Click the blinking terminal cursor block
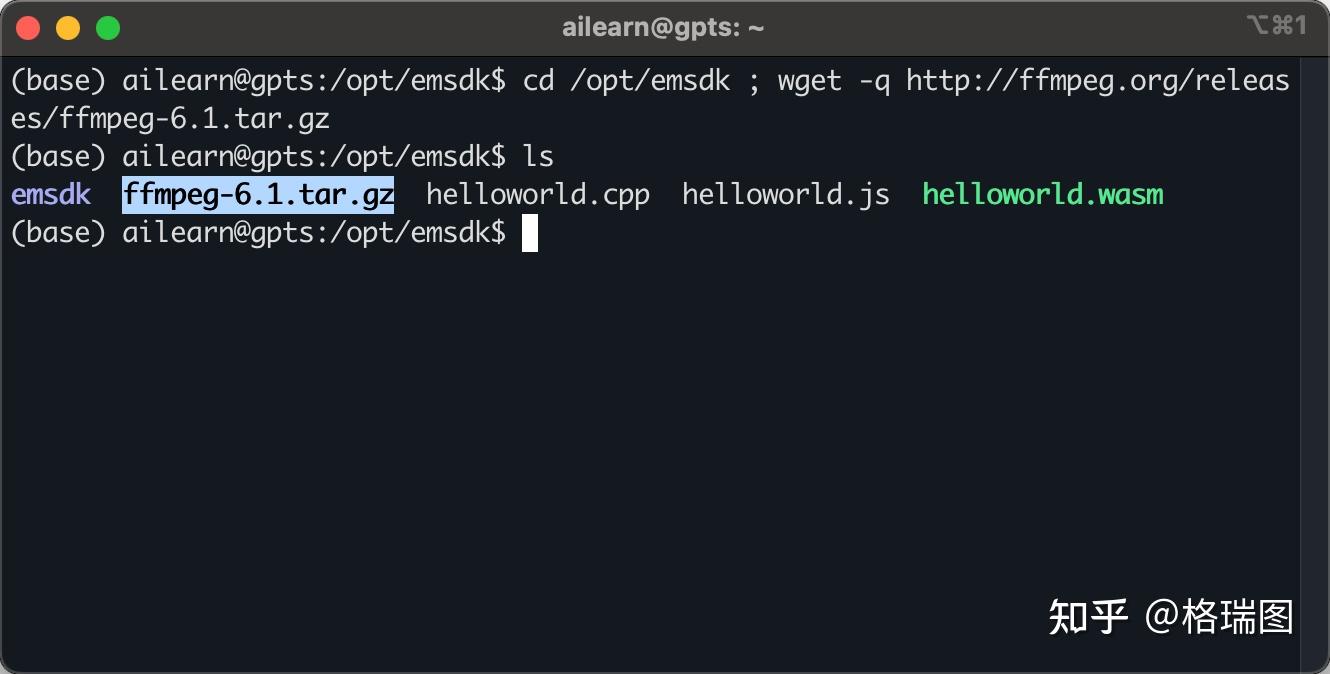1330x674 pixels. (530, 233)
